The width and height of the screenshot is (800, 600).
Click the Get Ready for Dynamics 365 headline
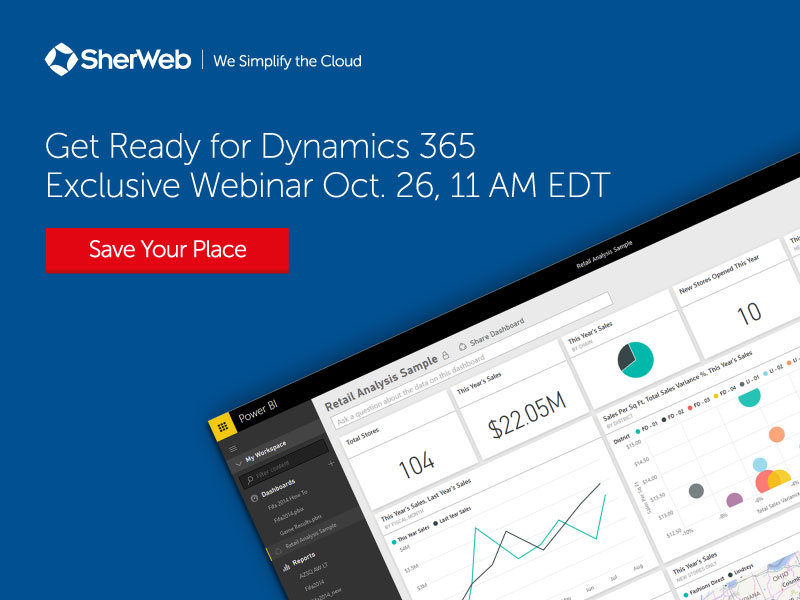[x=260, y=147]
